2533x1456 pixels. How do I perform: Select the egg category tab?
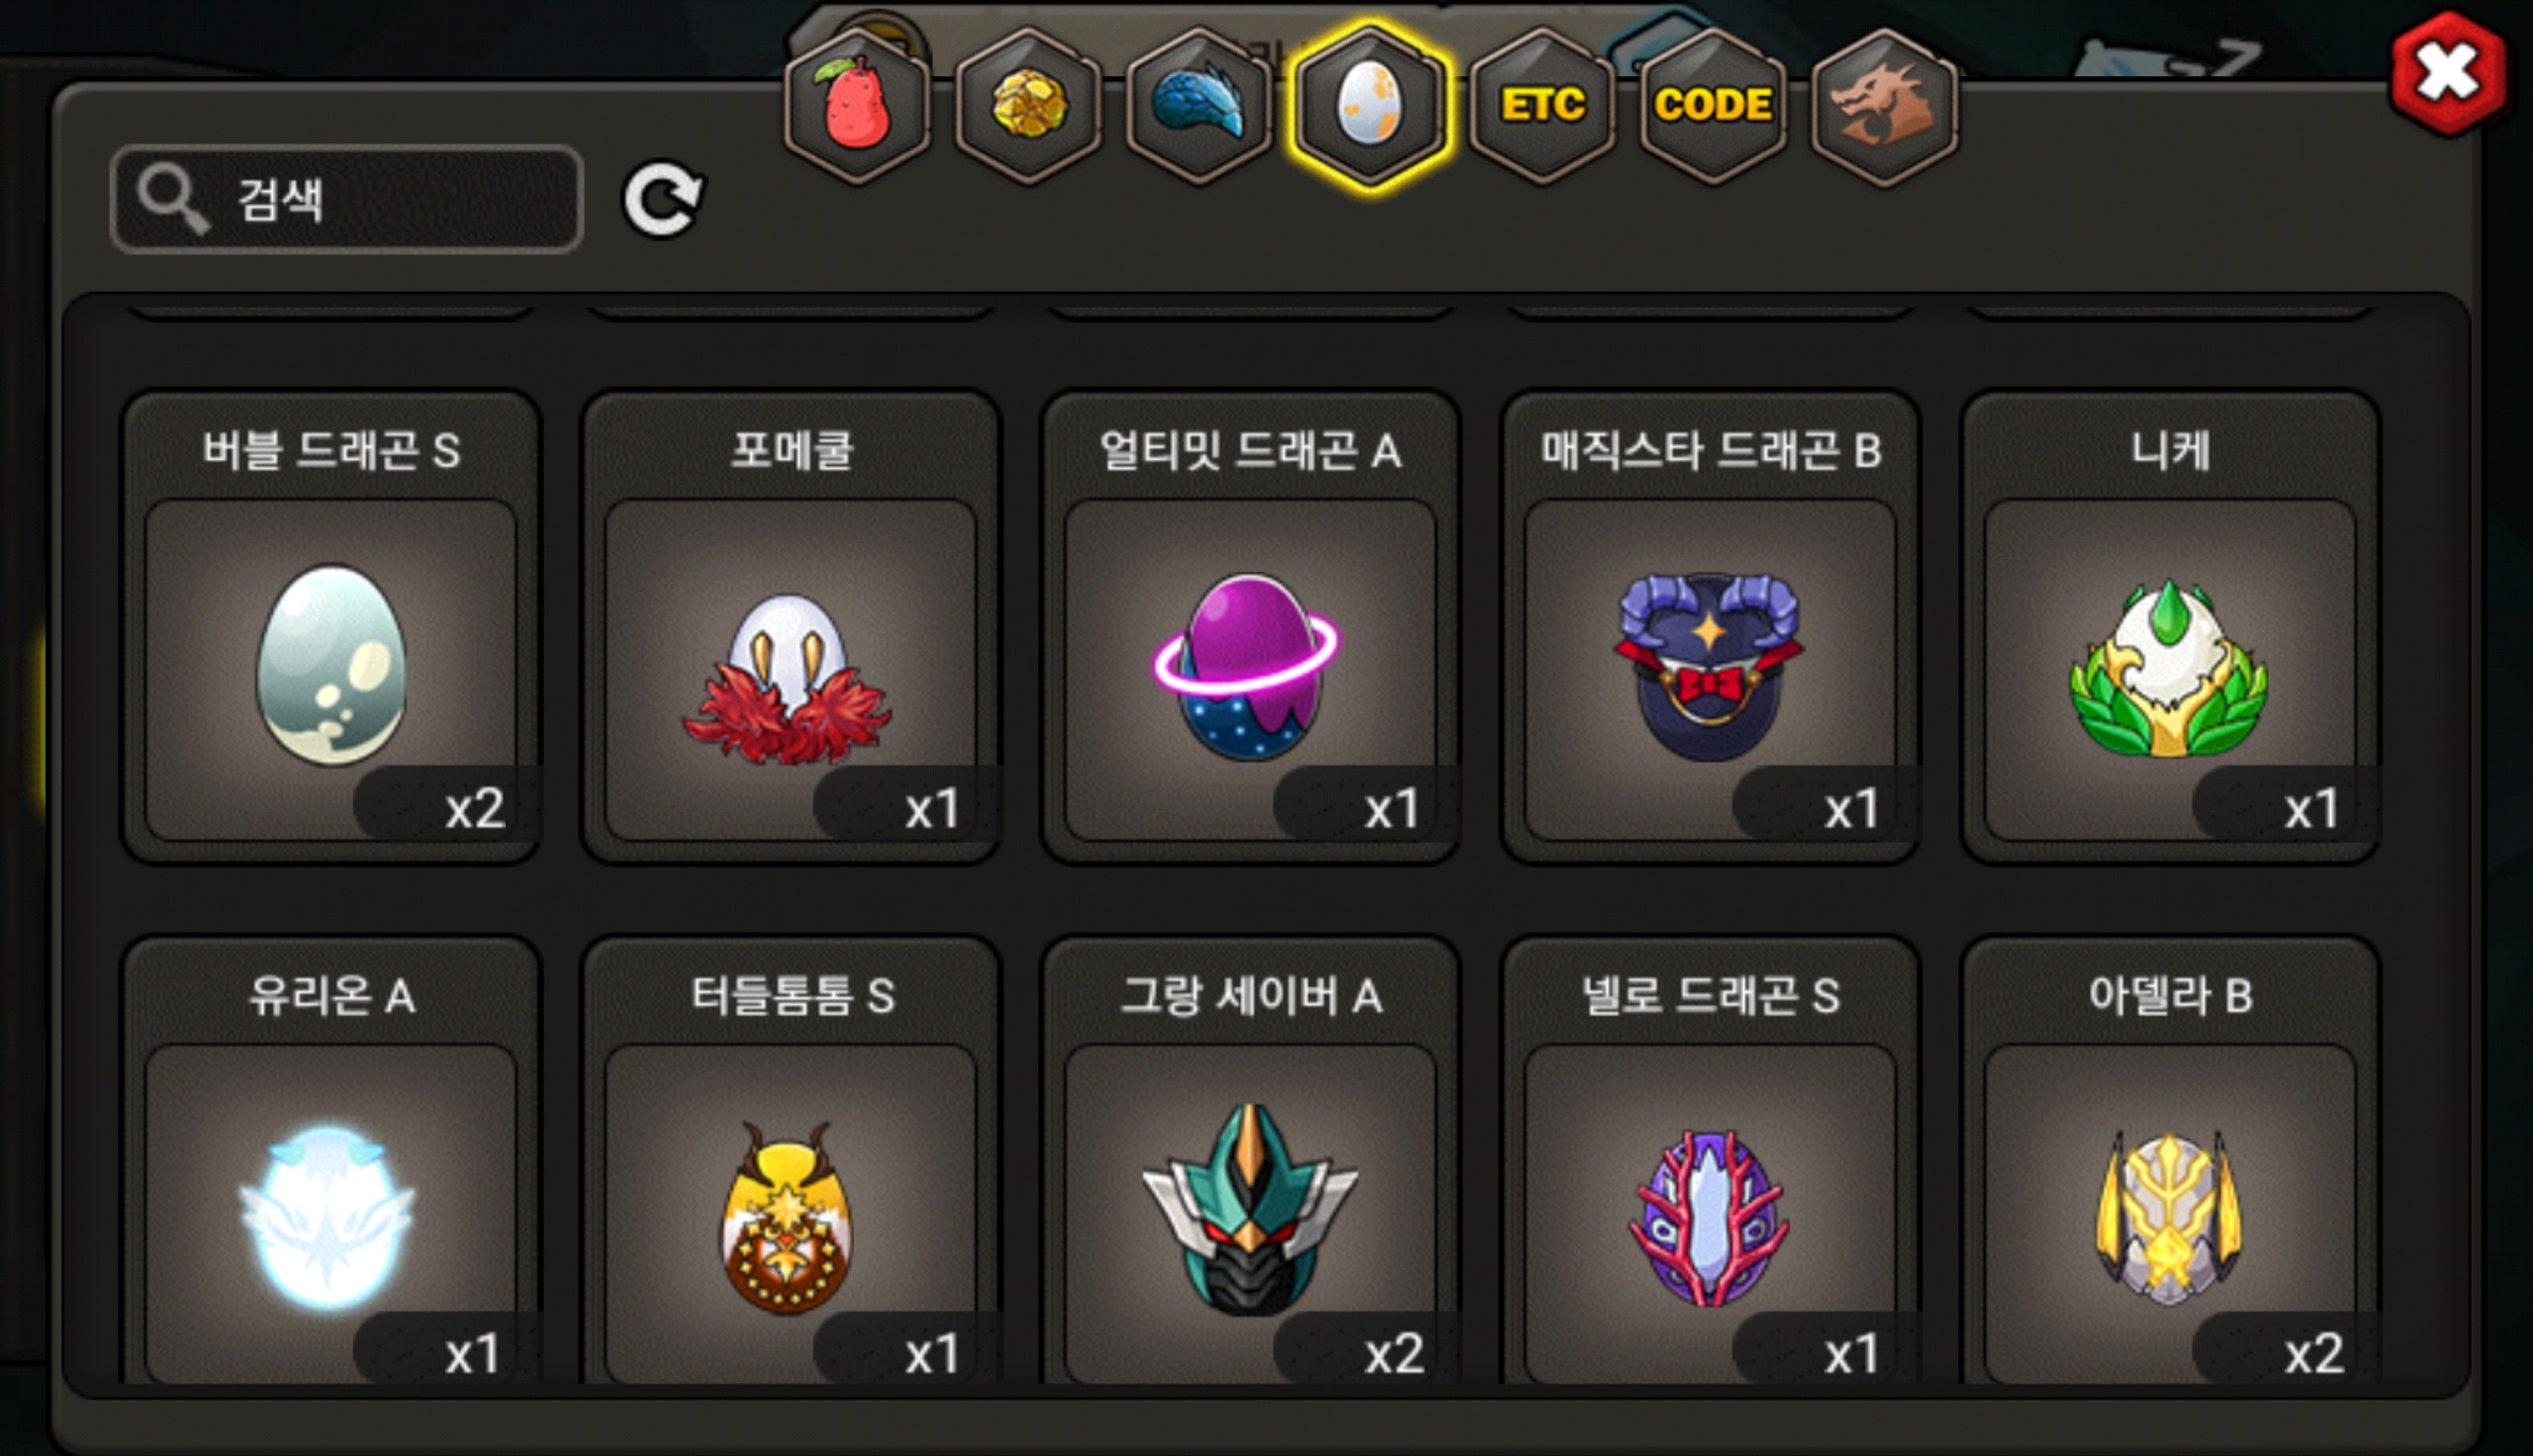[1369, 106]
